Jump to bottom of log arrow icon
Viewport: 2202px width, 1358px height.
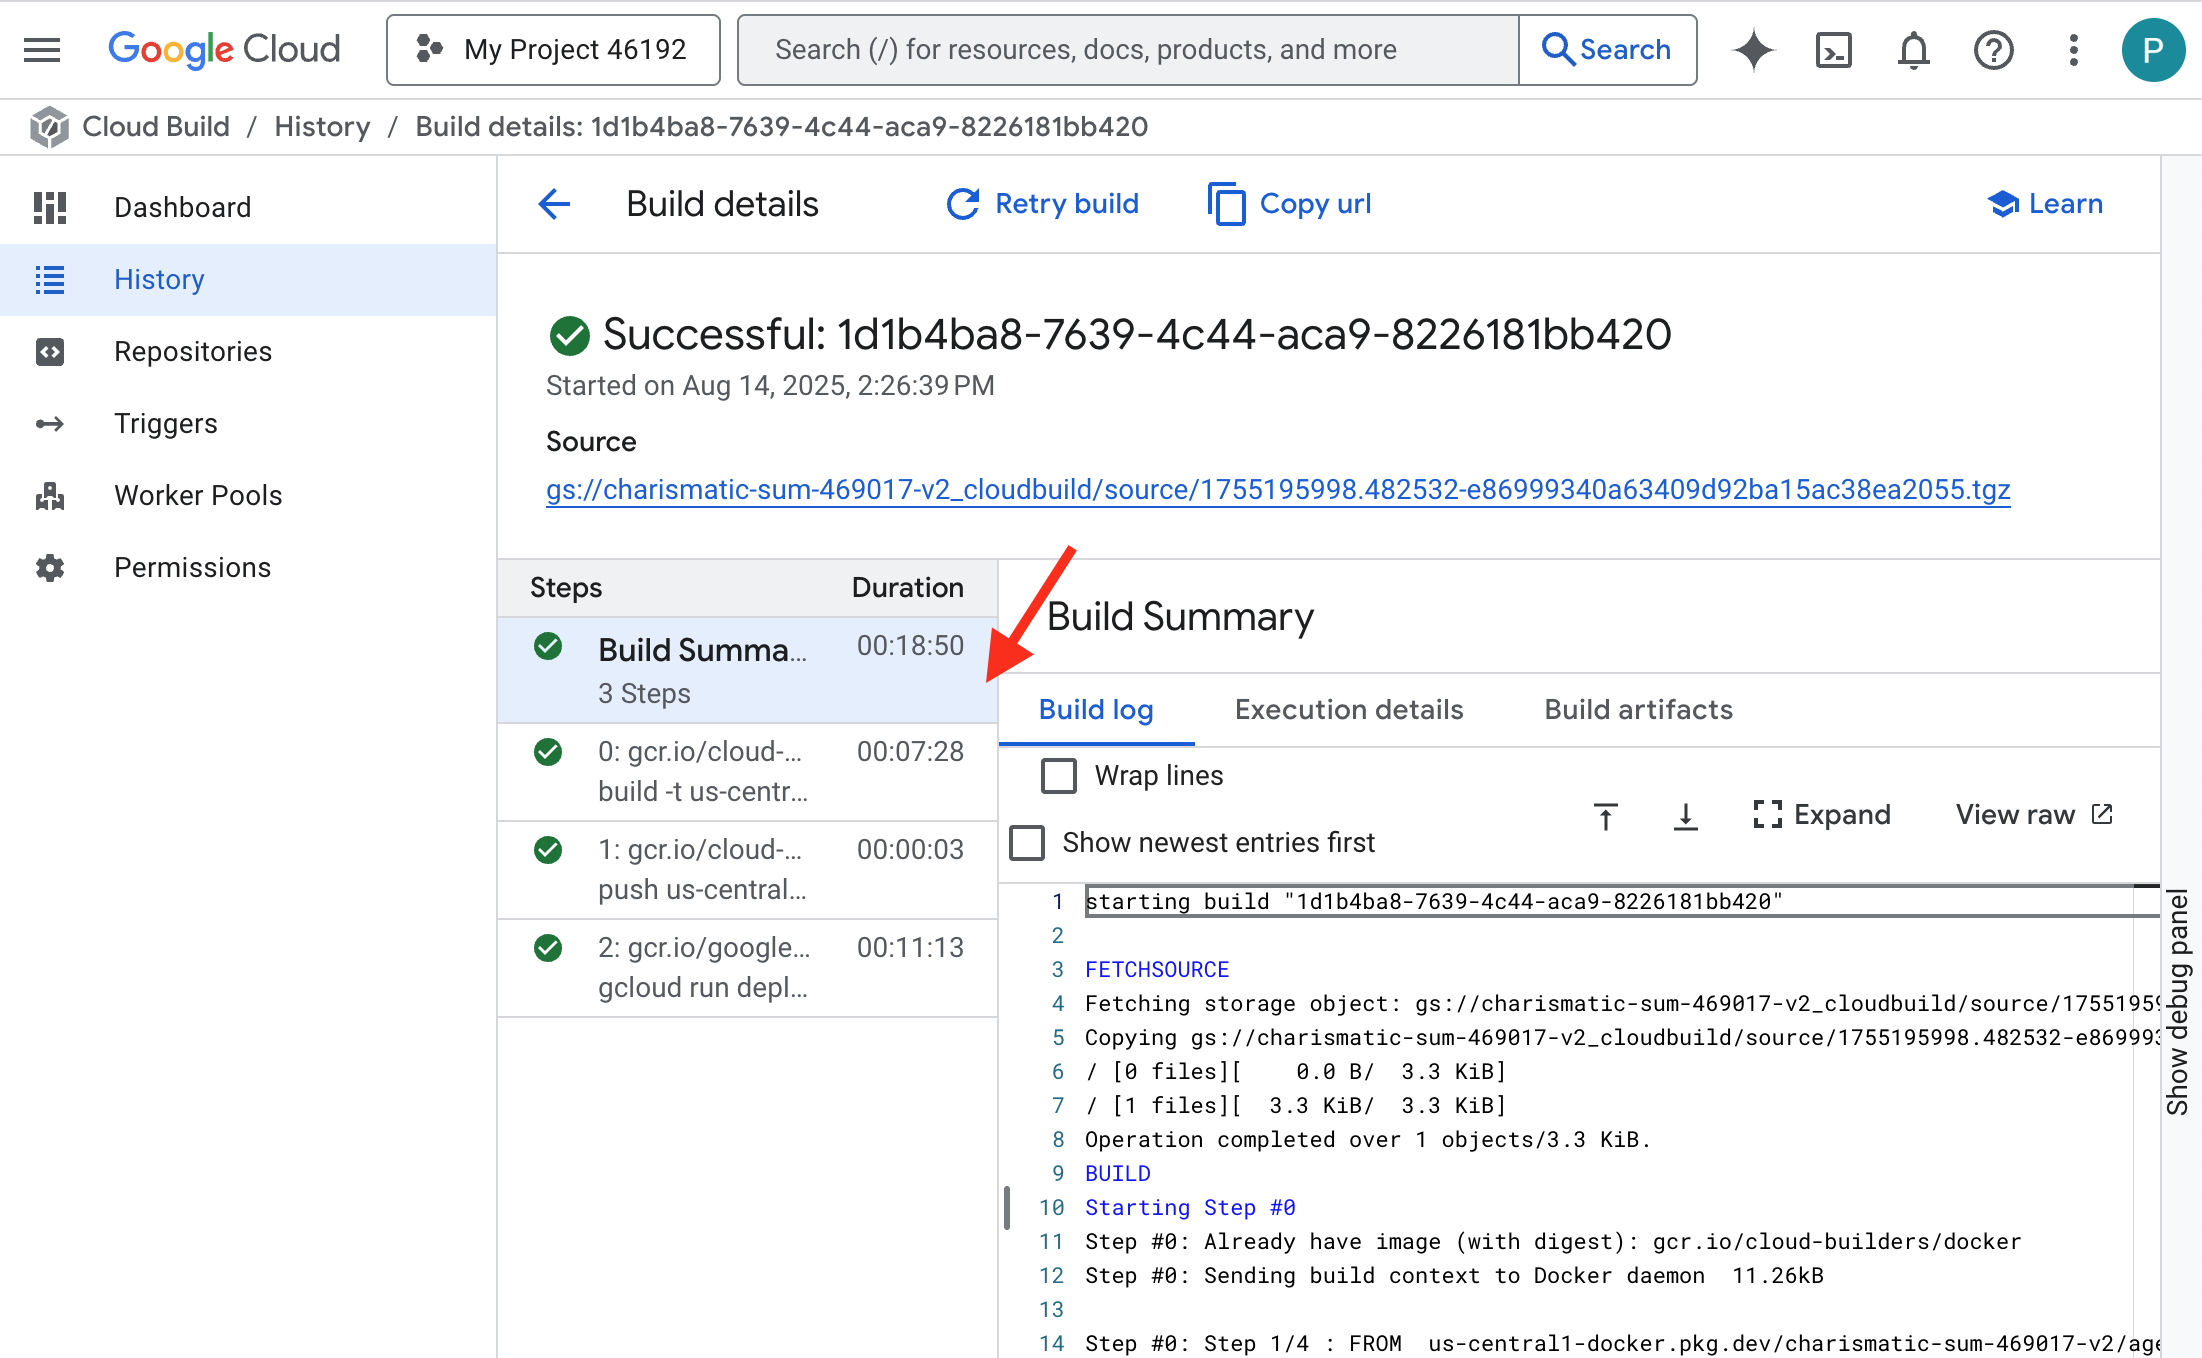coord(1685,816)
